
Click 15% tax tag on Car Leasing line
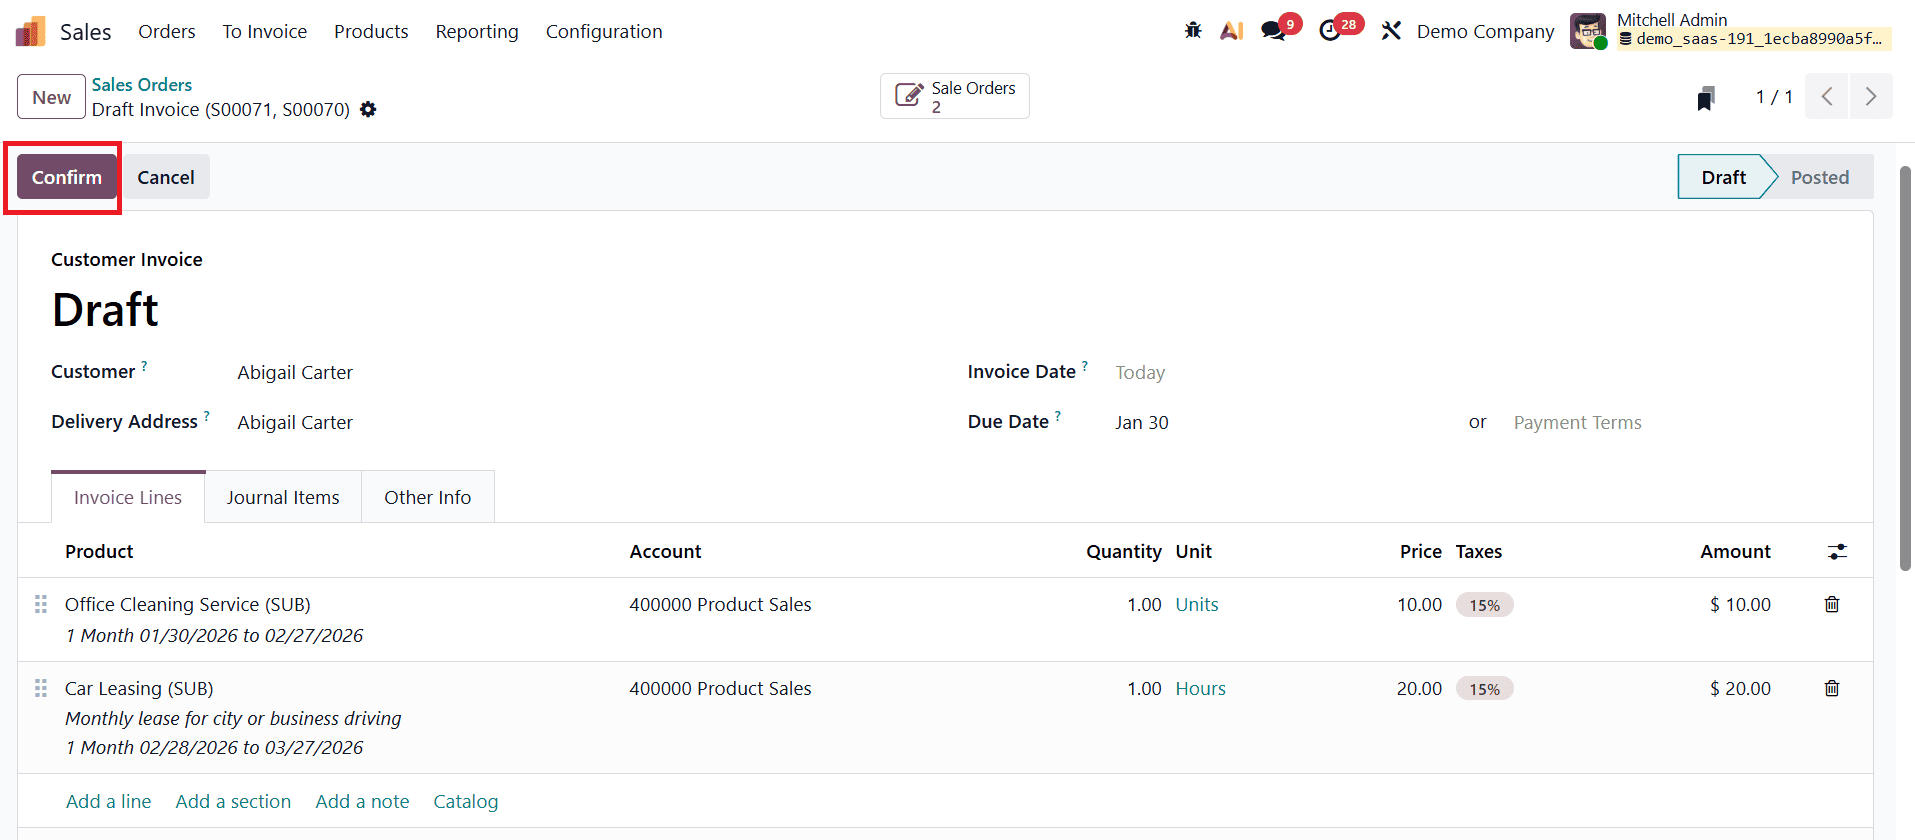(x=1485, y=689)
